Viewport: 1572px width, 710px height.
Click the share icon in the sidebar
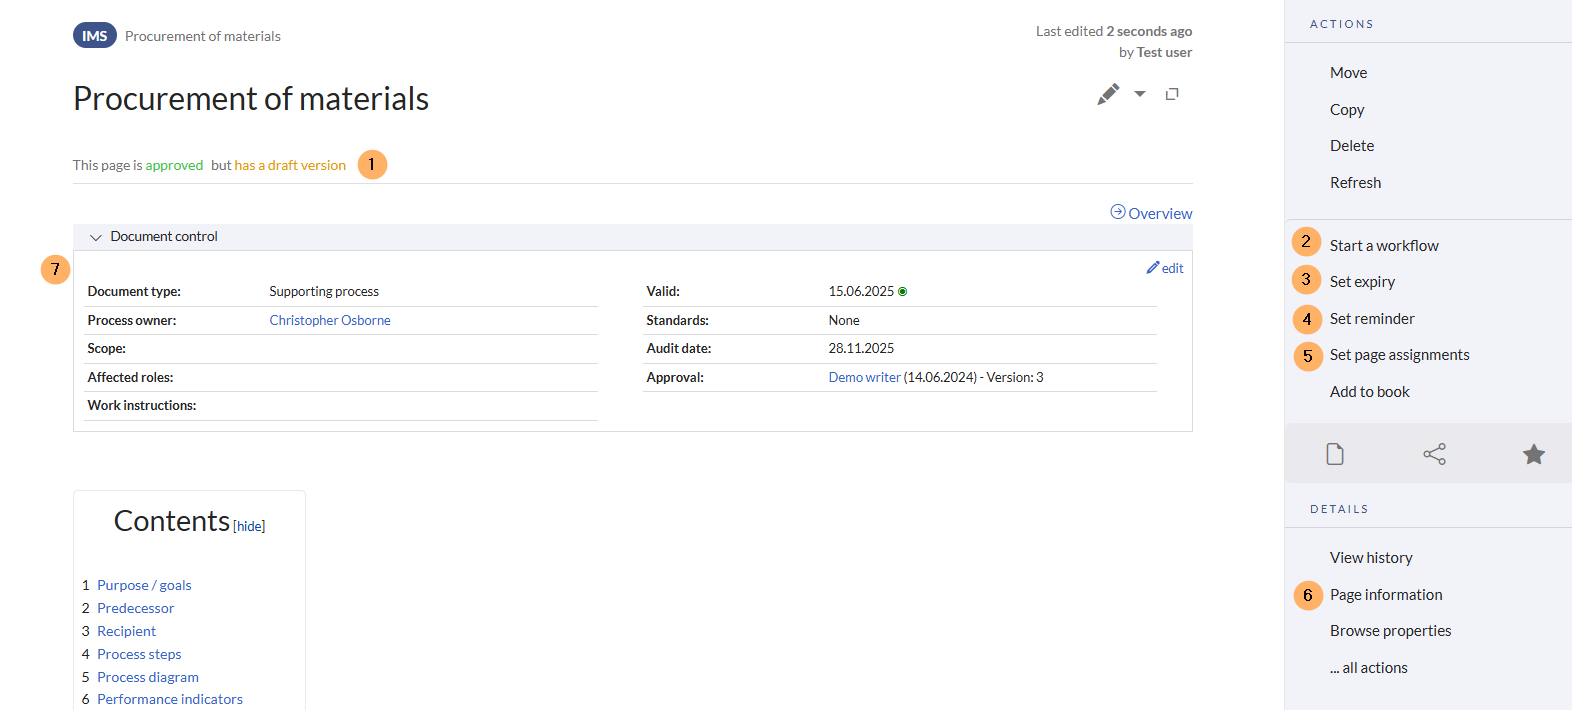(x=1434, y=454)
